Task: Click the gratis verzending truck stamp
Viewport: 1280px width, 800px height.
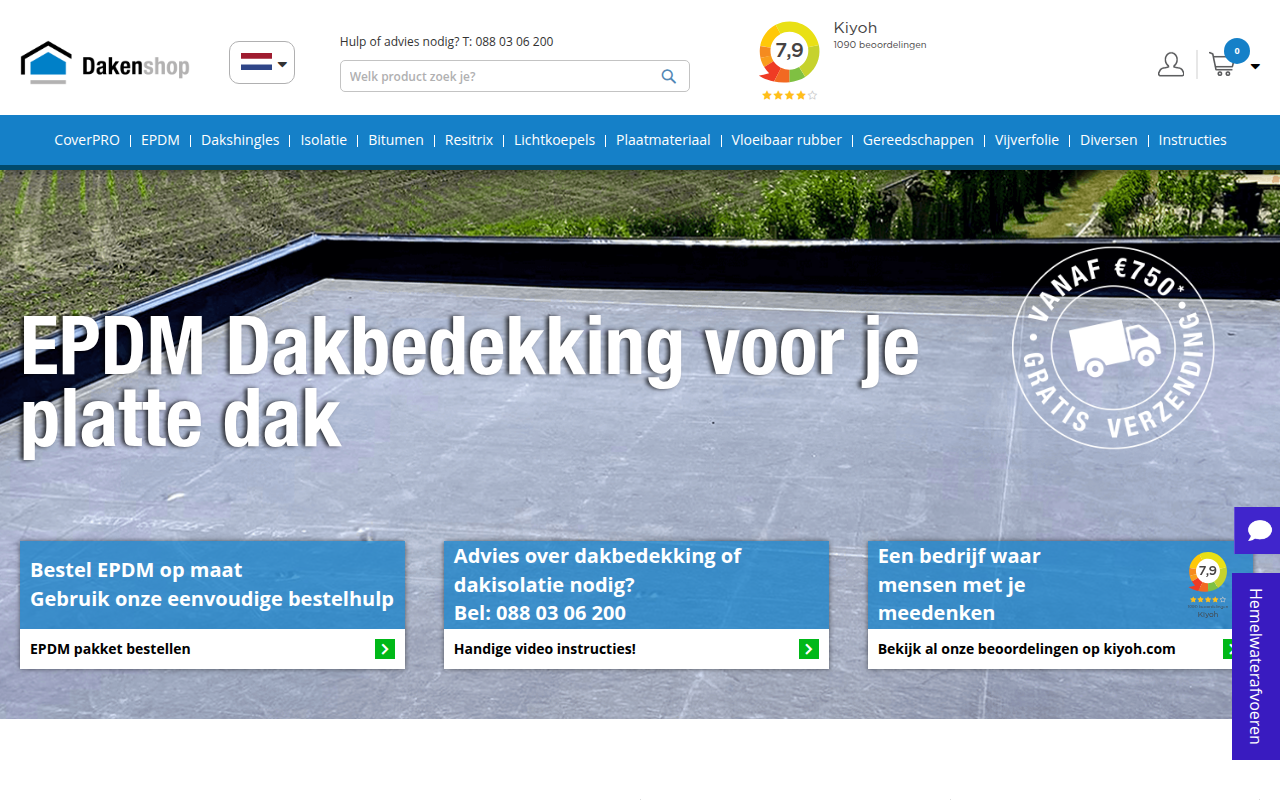Action: [x=1113, y=347]
